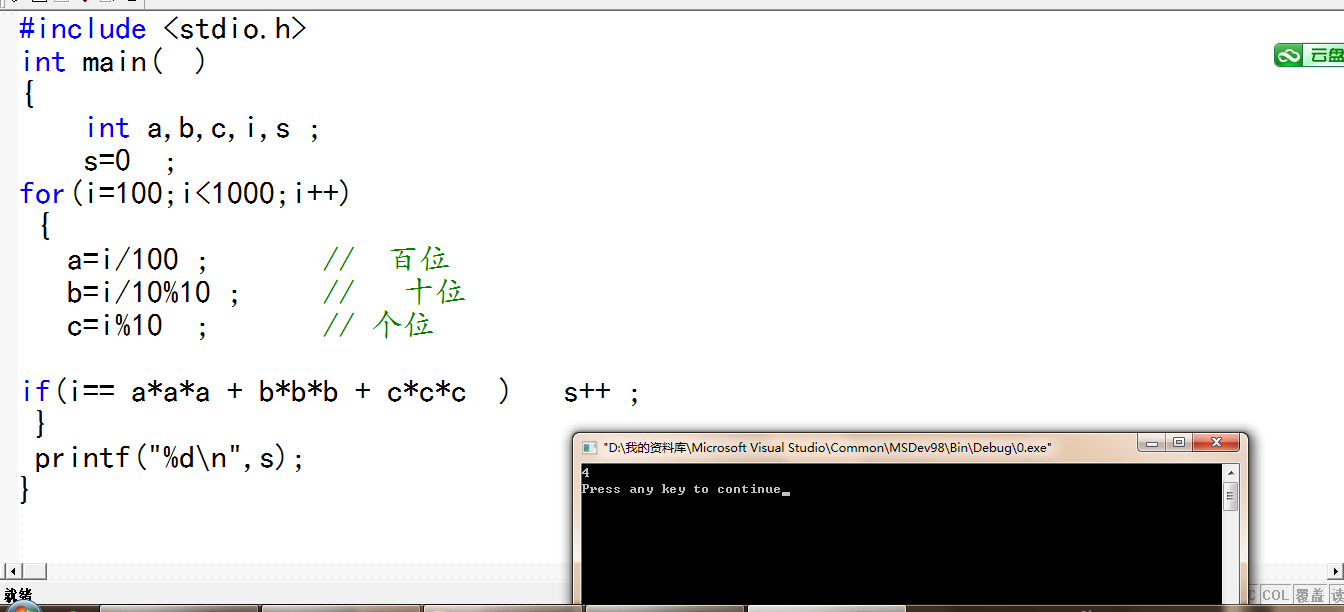This screenshot has width=1344, height=612.
Task: Grab the console vertical scrollbar thumb
Action: point(1231,497)
